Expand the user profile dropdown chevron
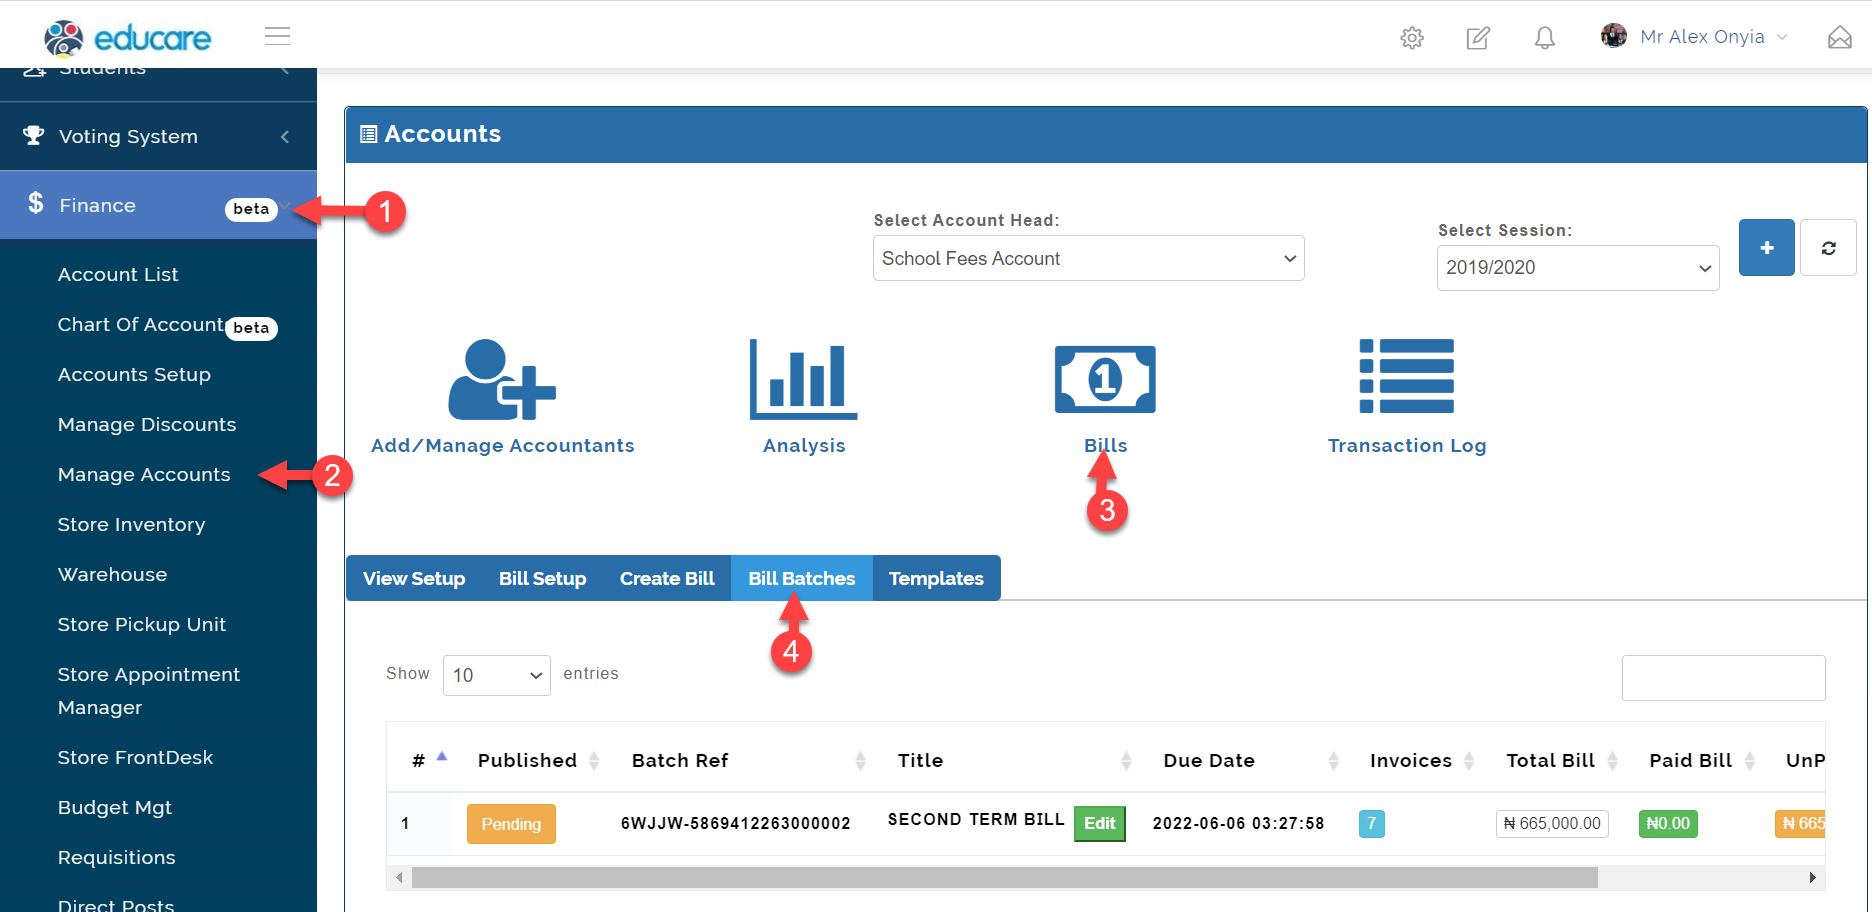This screenshot has height=912, width=1872. tap(1782, 37)
